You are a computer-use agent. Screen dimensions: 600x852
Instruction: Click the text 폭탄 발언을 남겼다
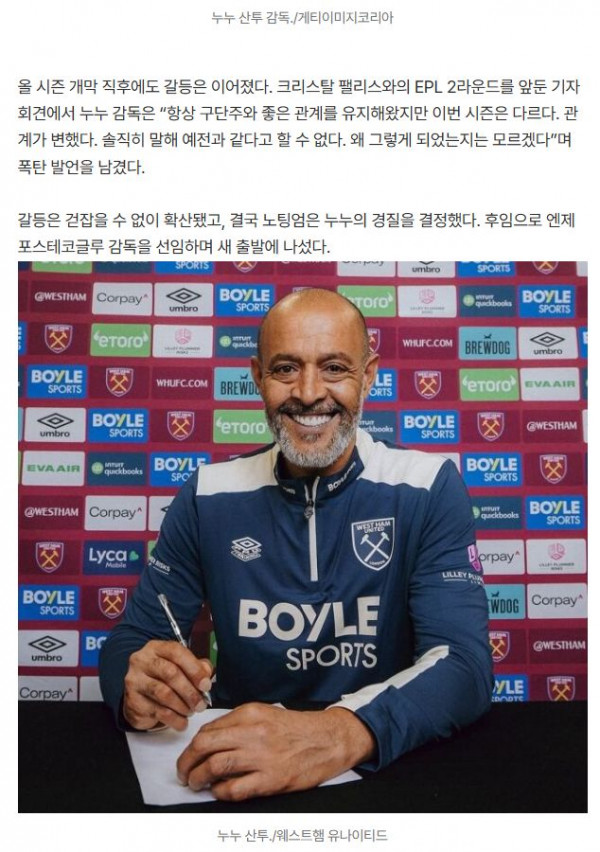[82, 167]
